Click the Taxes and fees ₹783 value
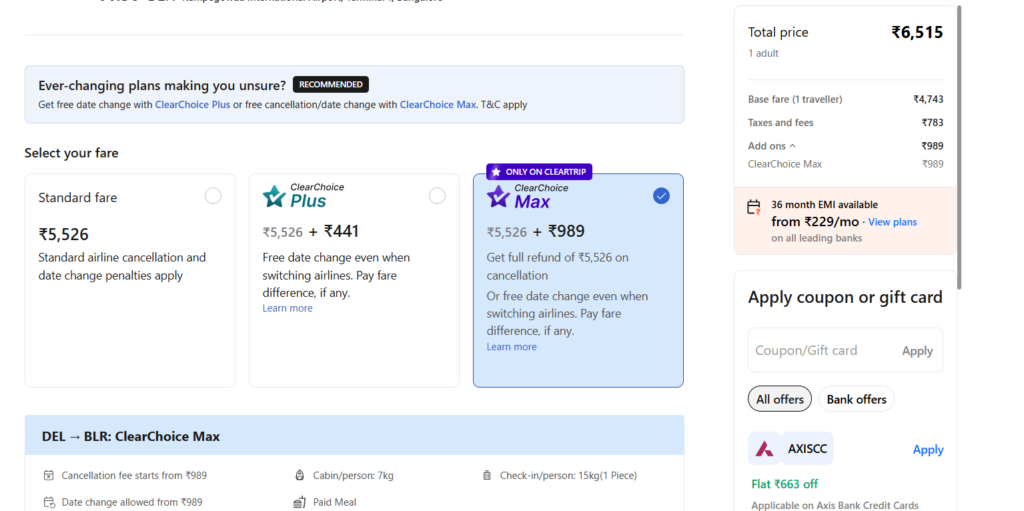1024x511 pixels. (x=933, y=122)
